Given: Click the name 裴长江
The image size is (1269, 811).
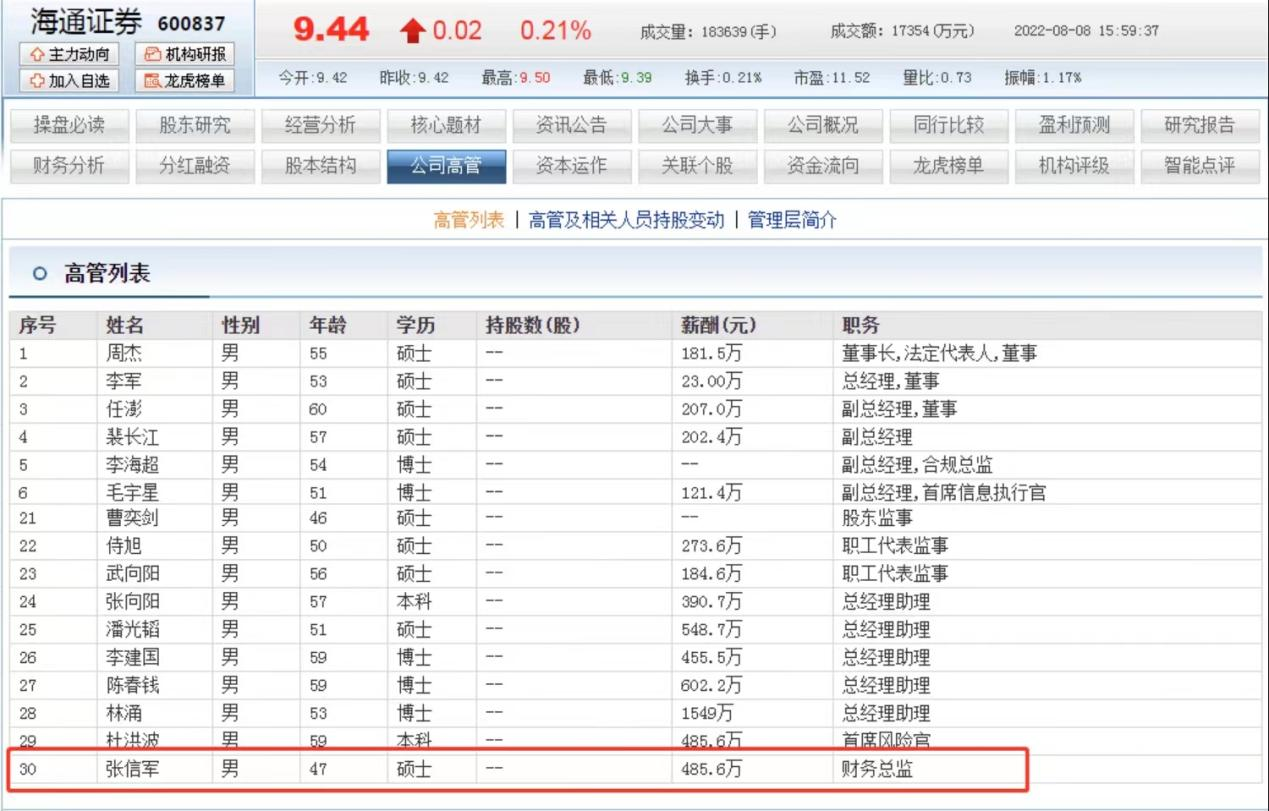Looking at the screenshot, I should (x=132, y=437).
